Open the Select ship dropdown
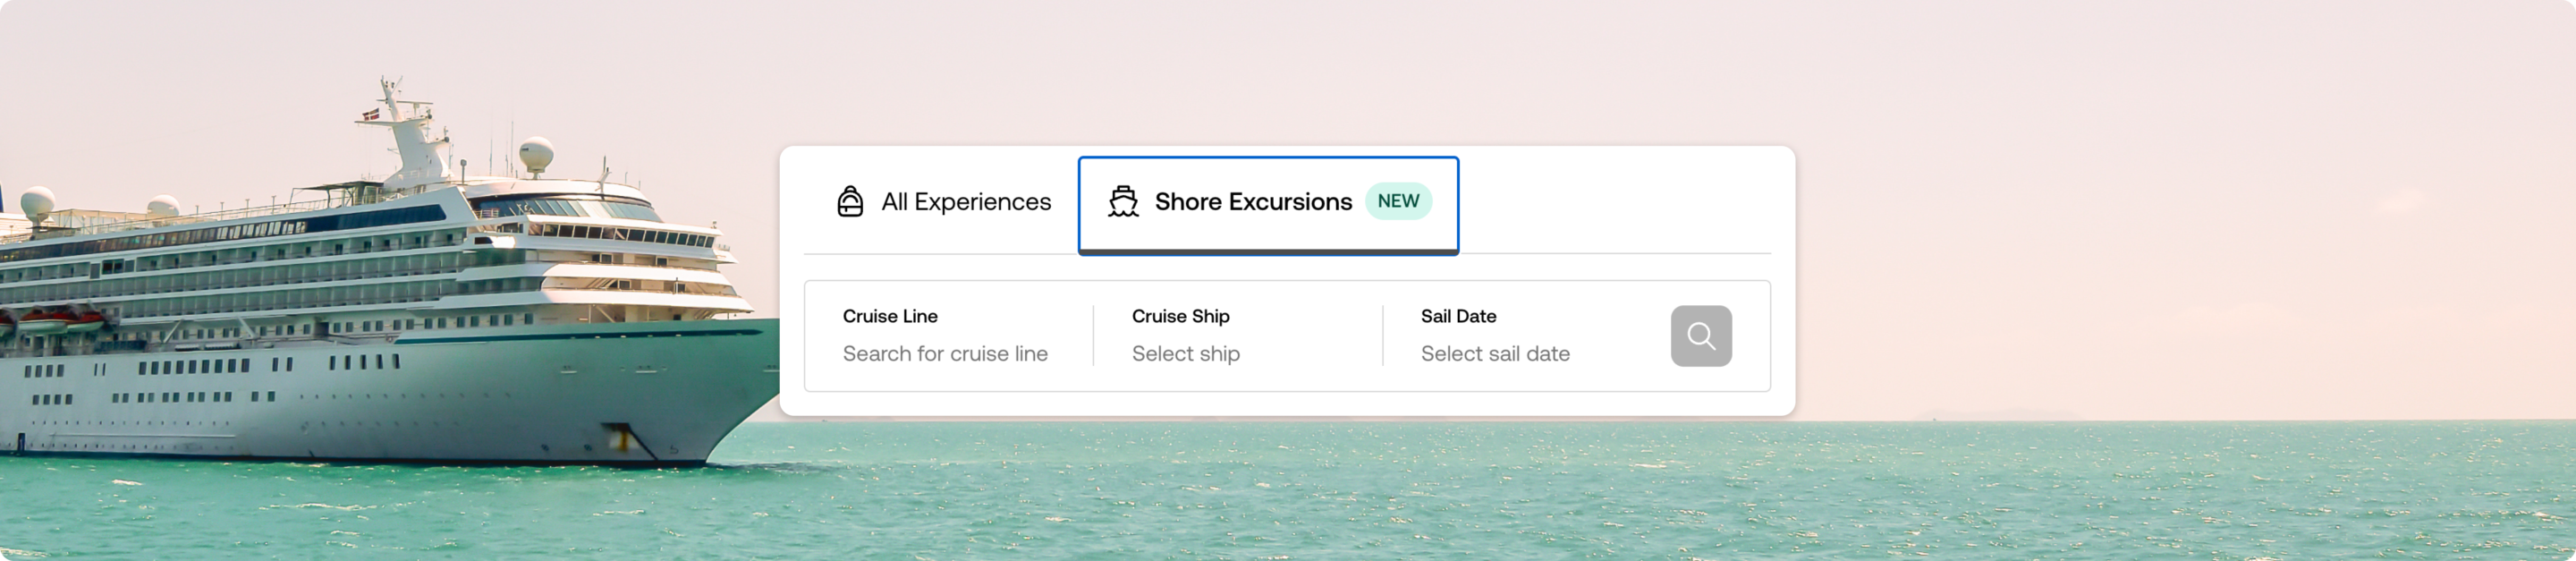 coord(1186,354)
